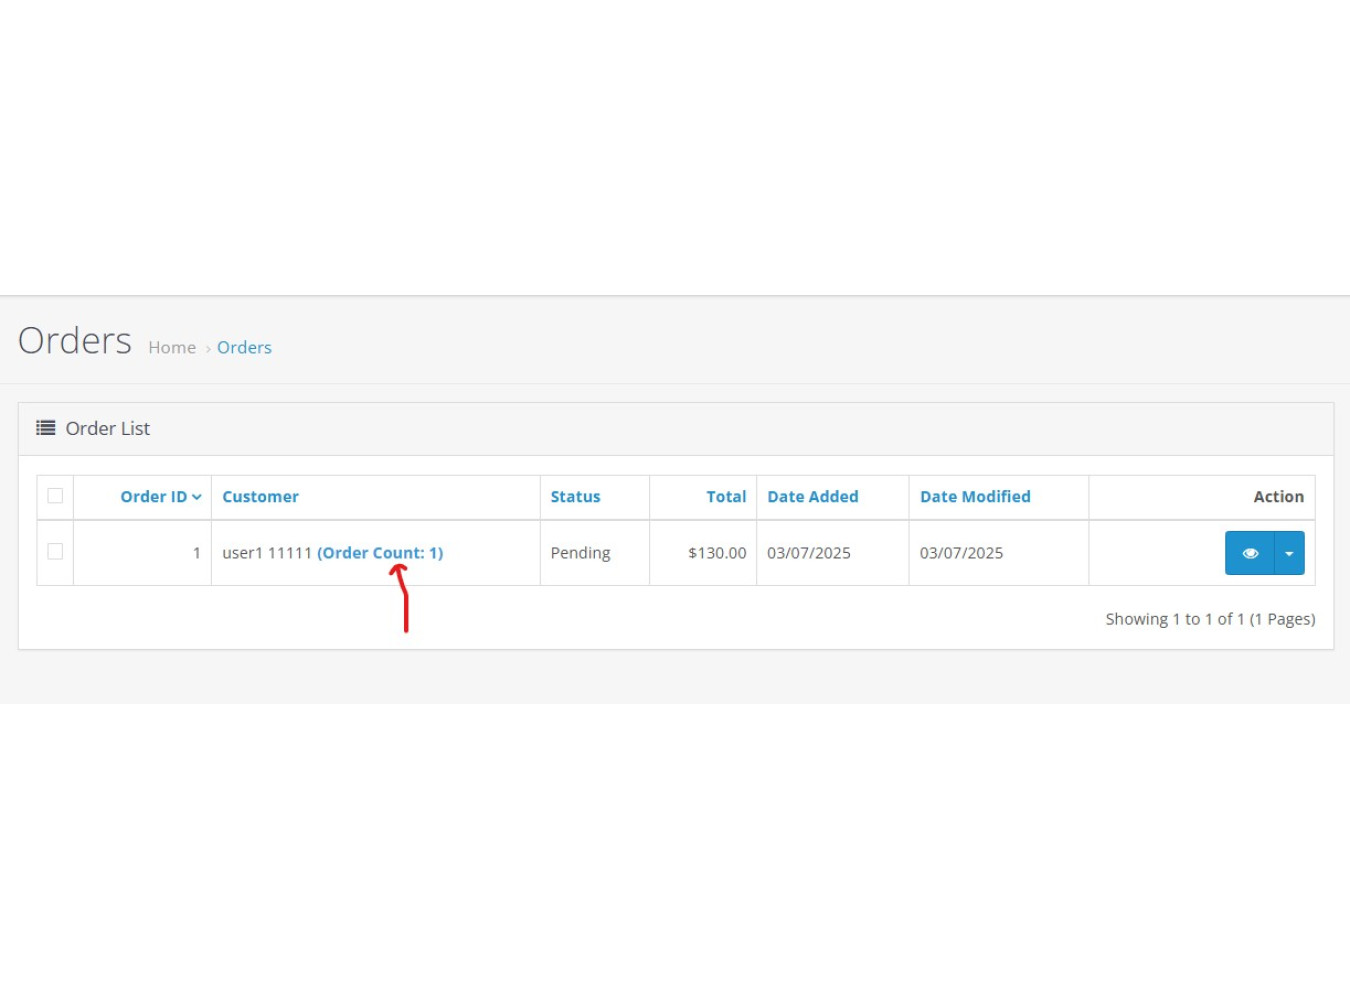Click the eye icon to view order
Image resolution: width=1350 pixels, height=1000 pixels.
coord(1249,553)
